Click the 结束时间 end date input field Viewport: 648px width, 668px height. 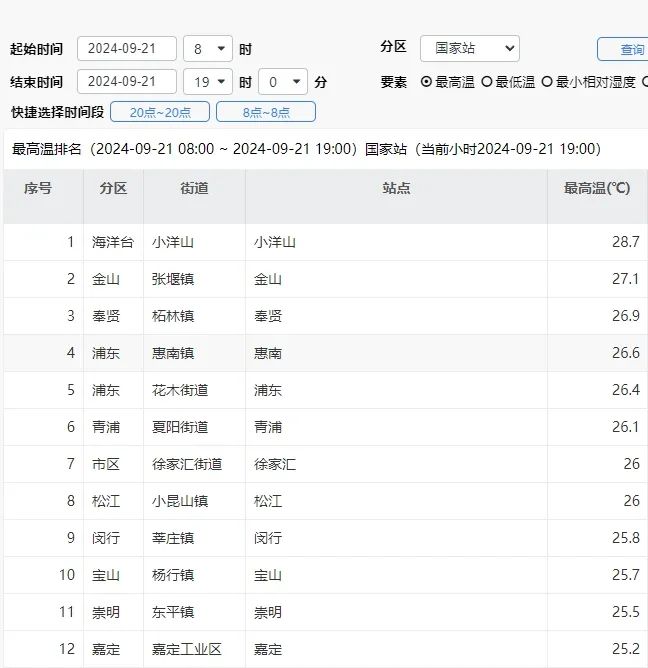tap(126, 82)
